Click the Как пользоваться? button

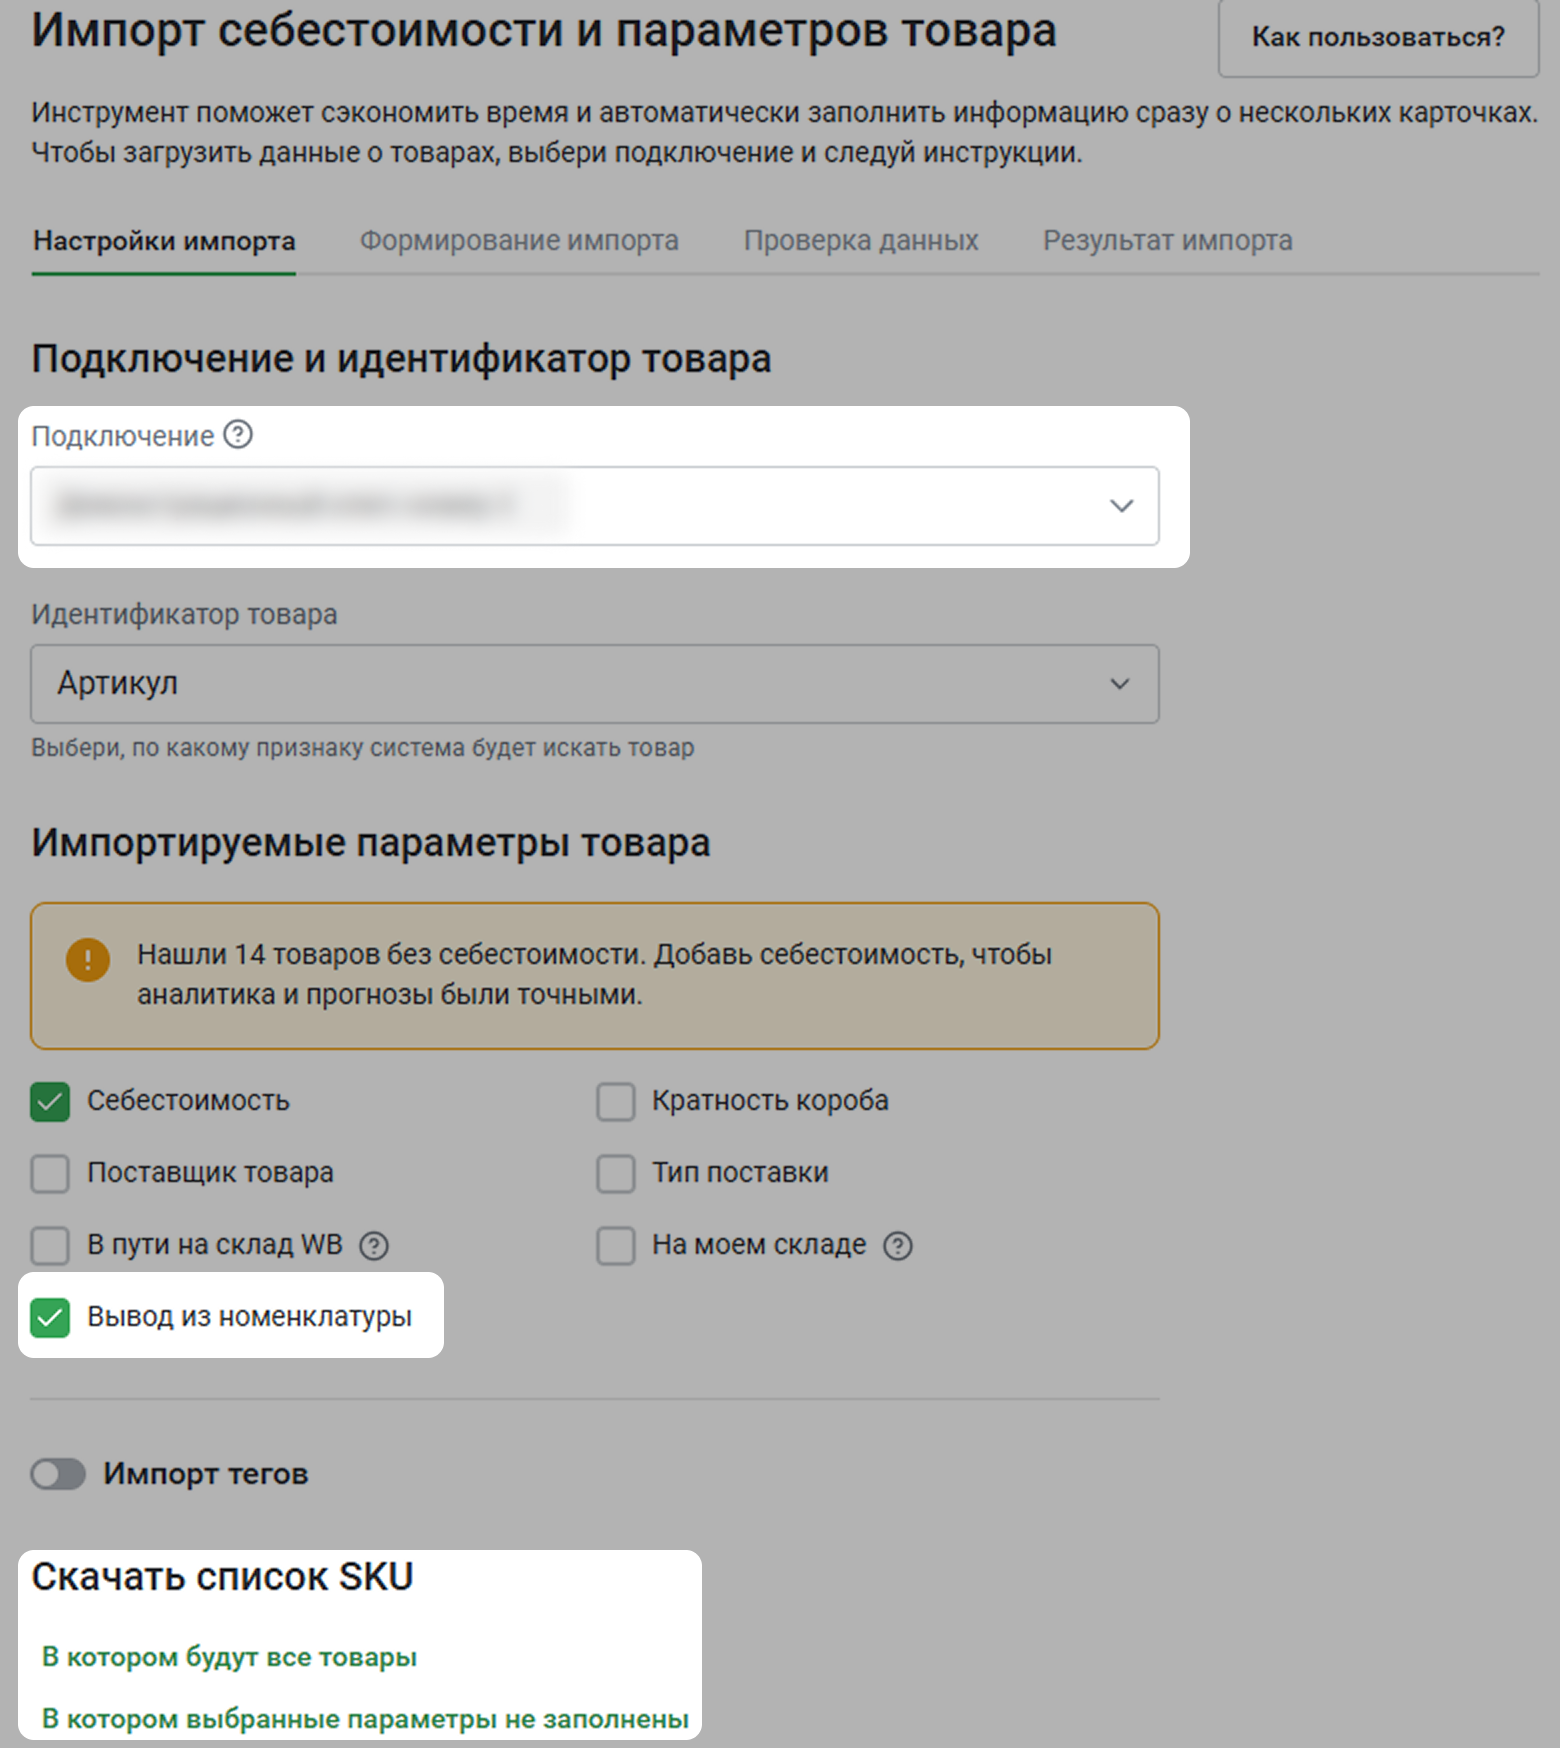1378,38
